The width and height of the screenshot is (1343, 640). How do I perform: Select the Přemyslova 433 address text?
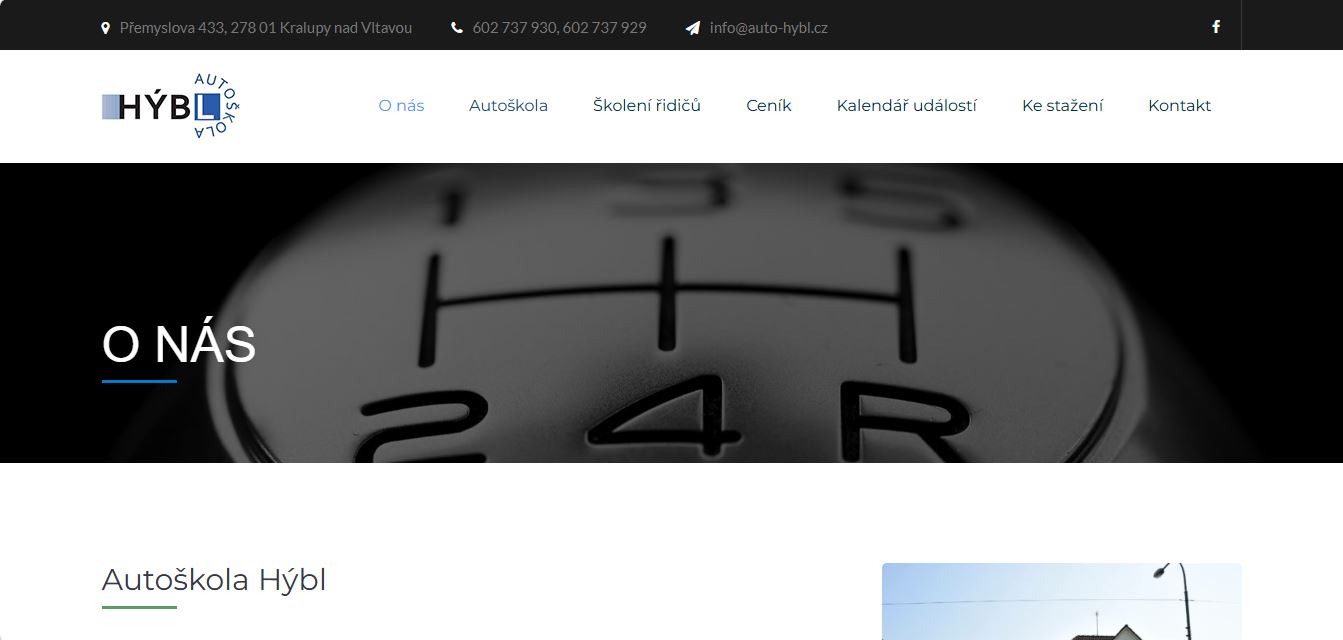(265, 28)
